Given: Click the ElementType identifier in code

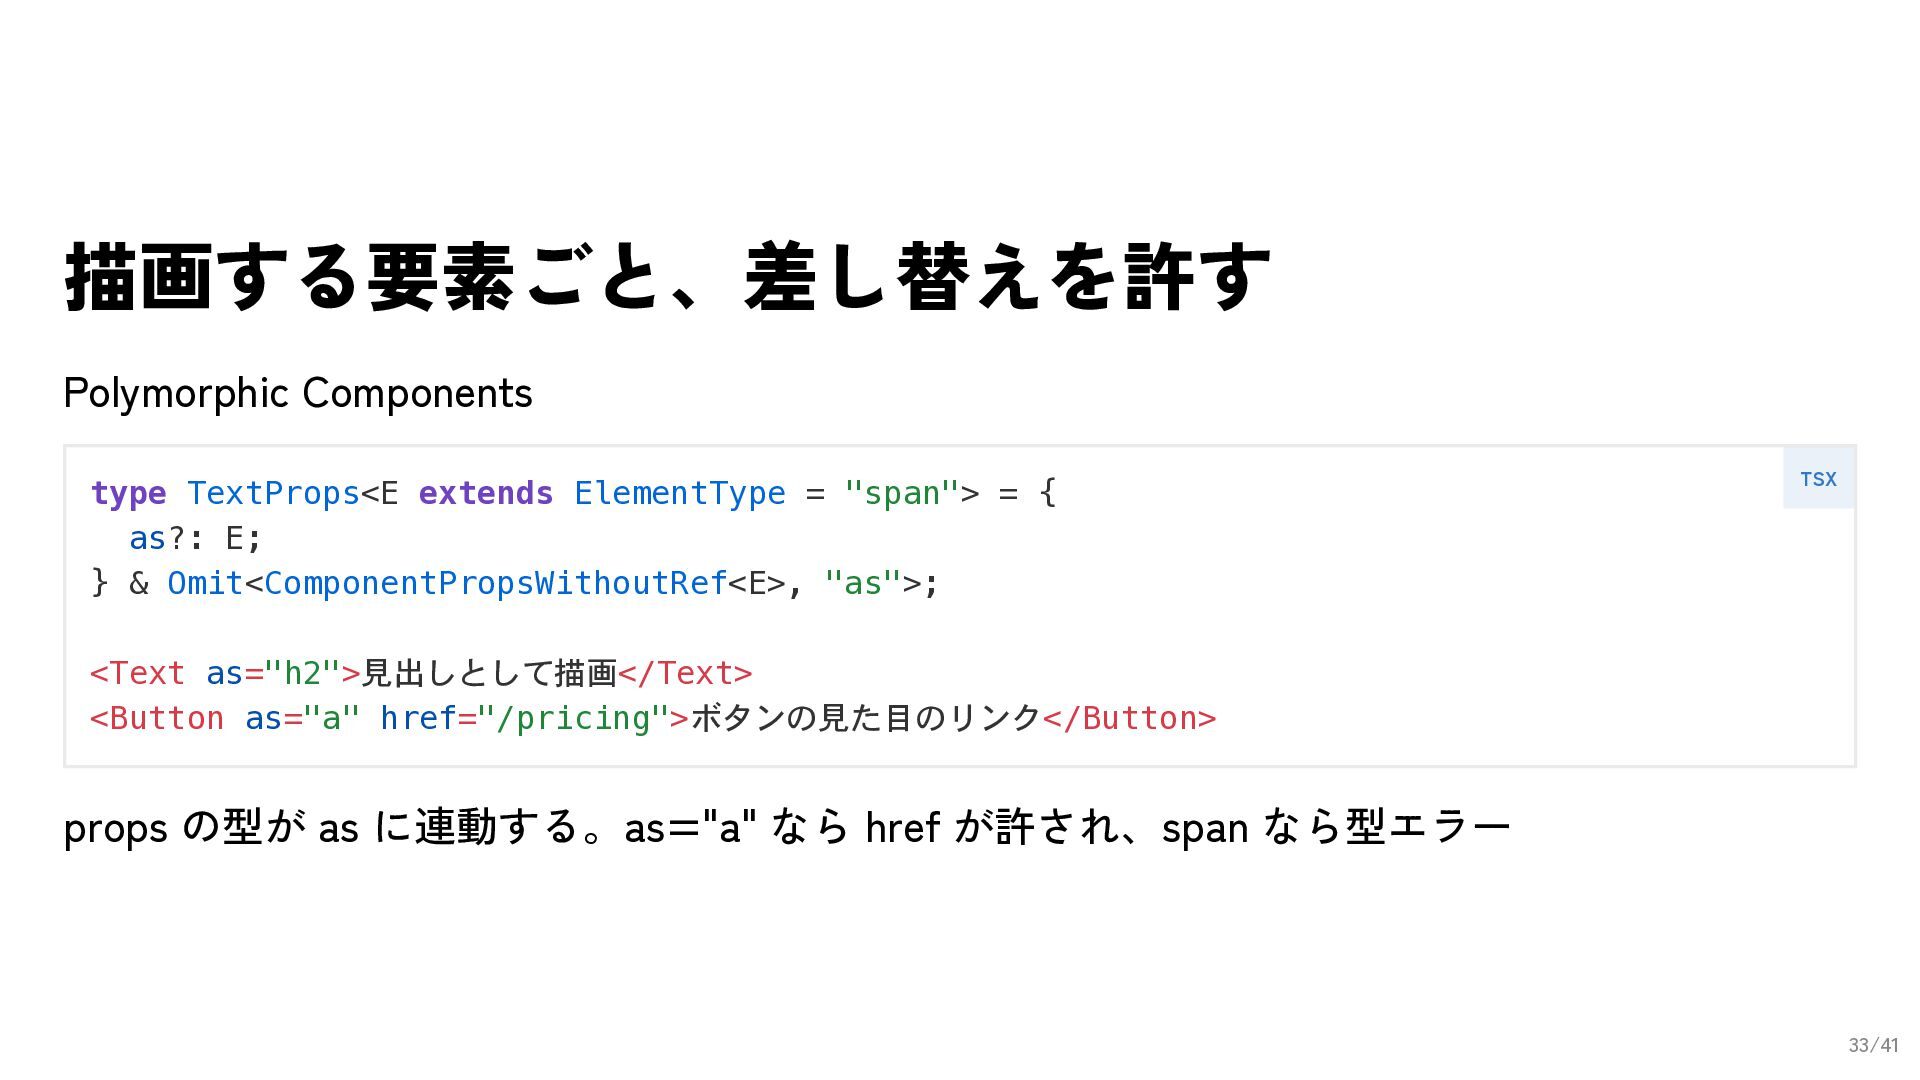Looking at the screenshot, I should 680,493.
